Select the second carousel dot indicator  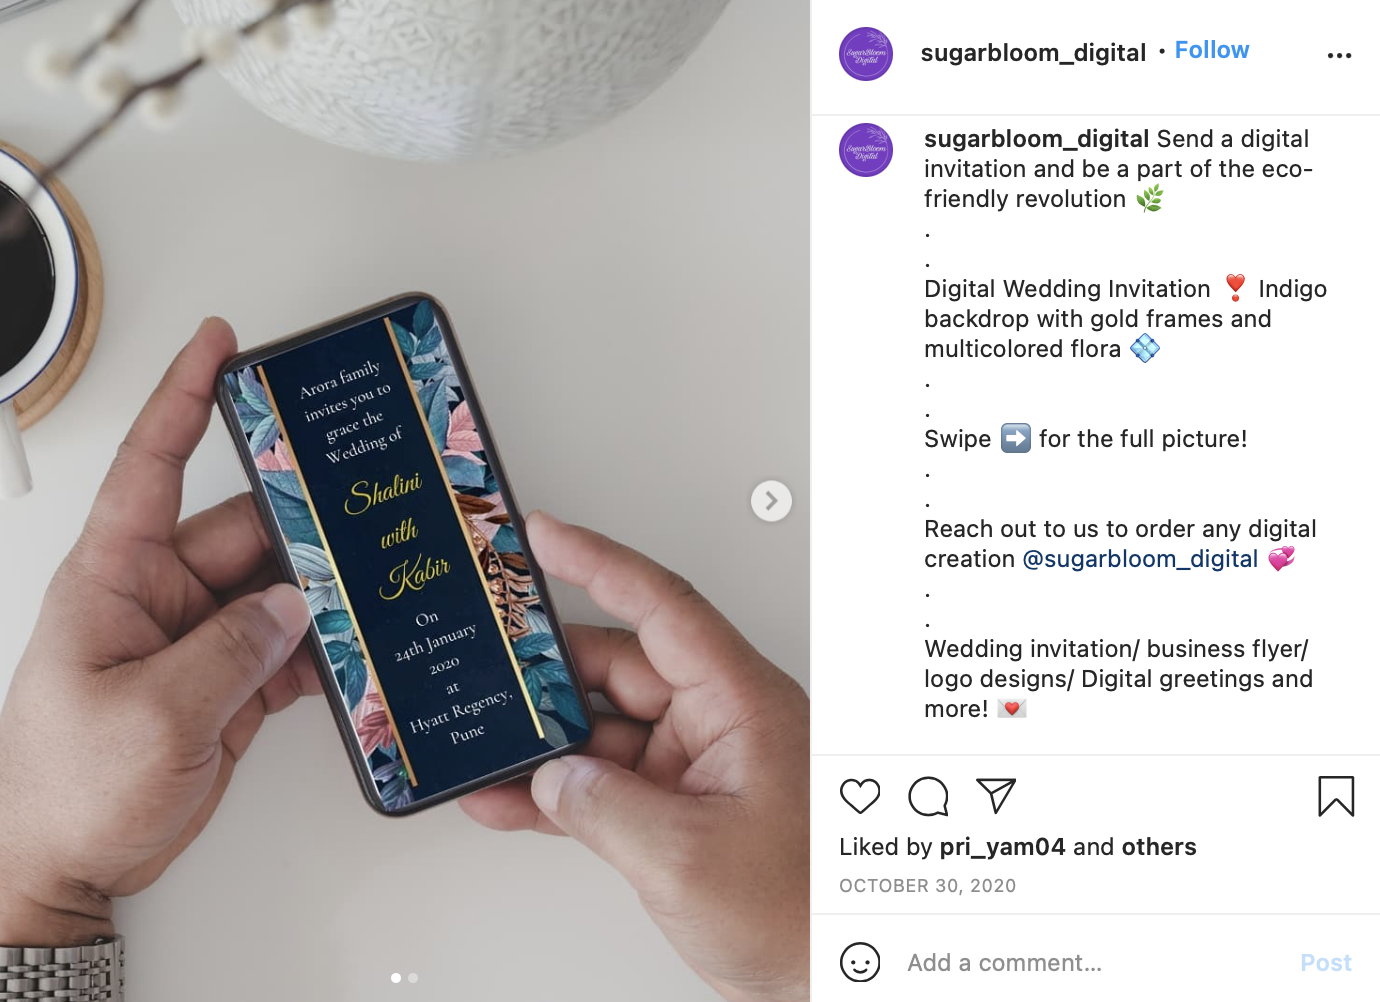413,978
